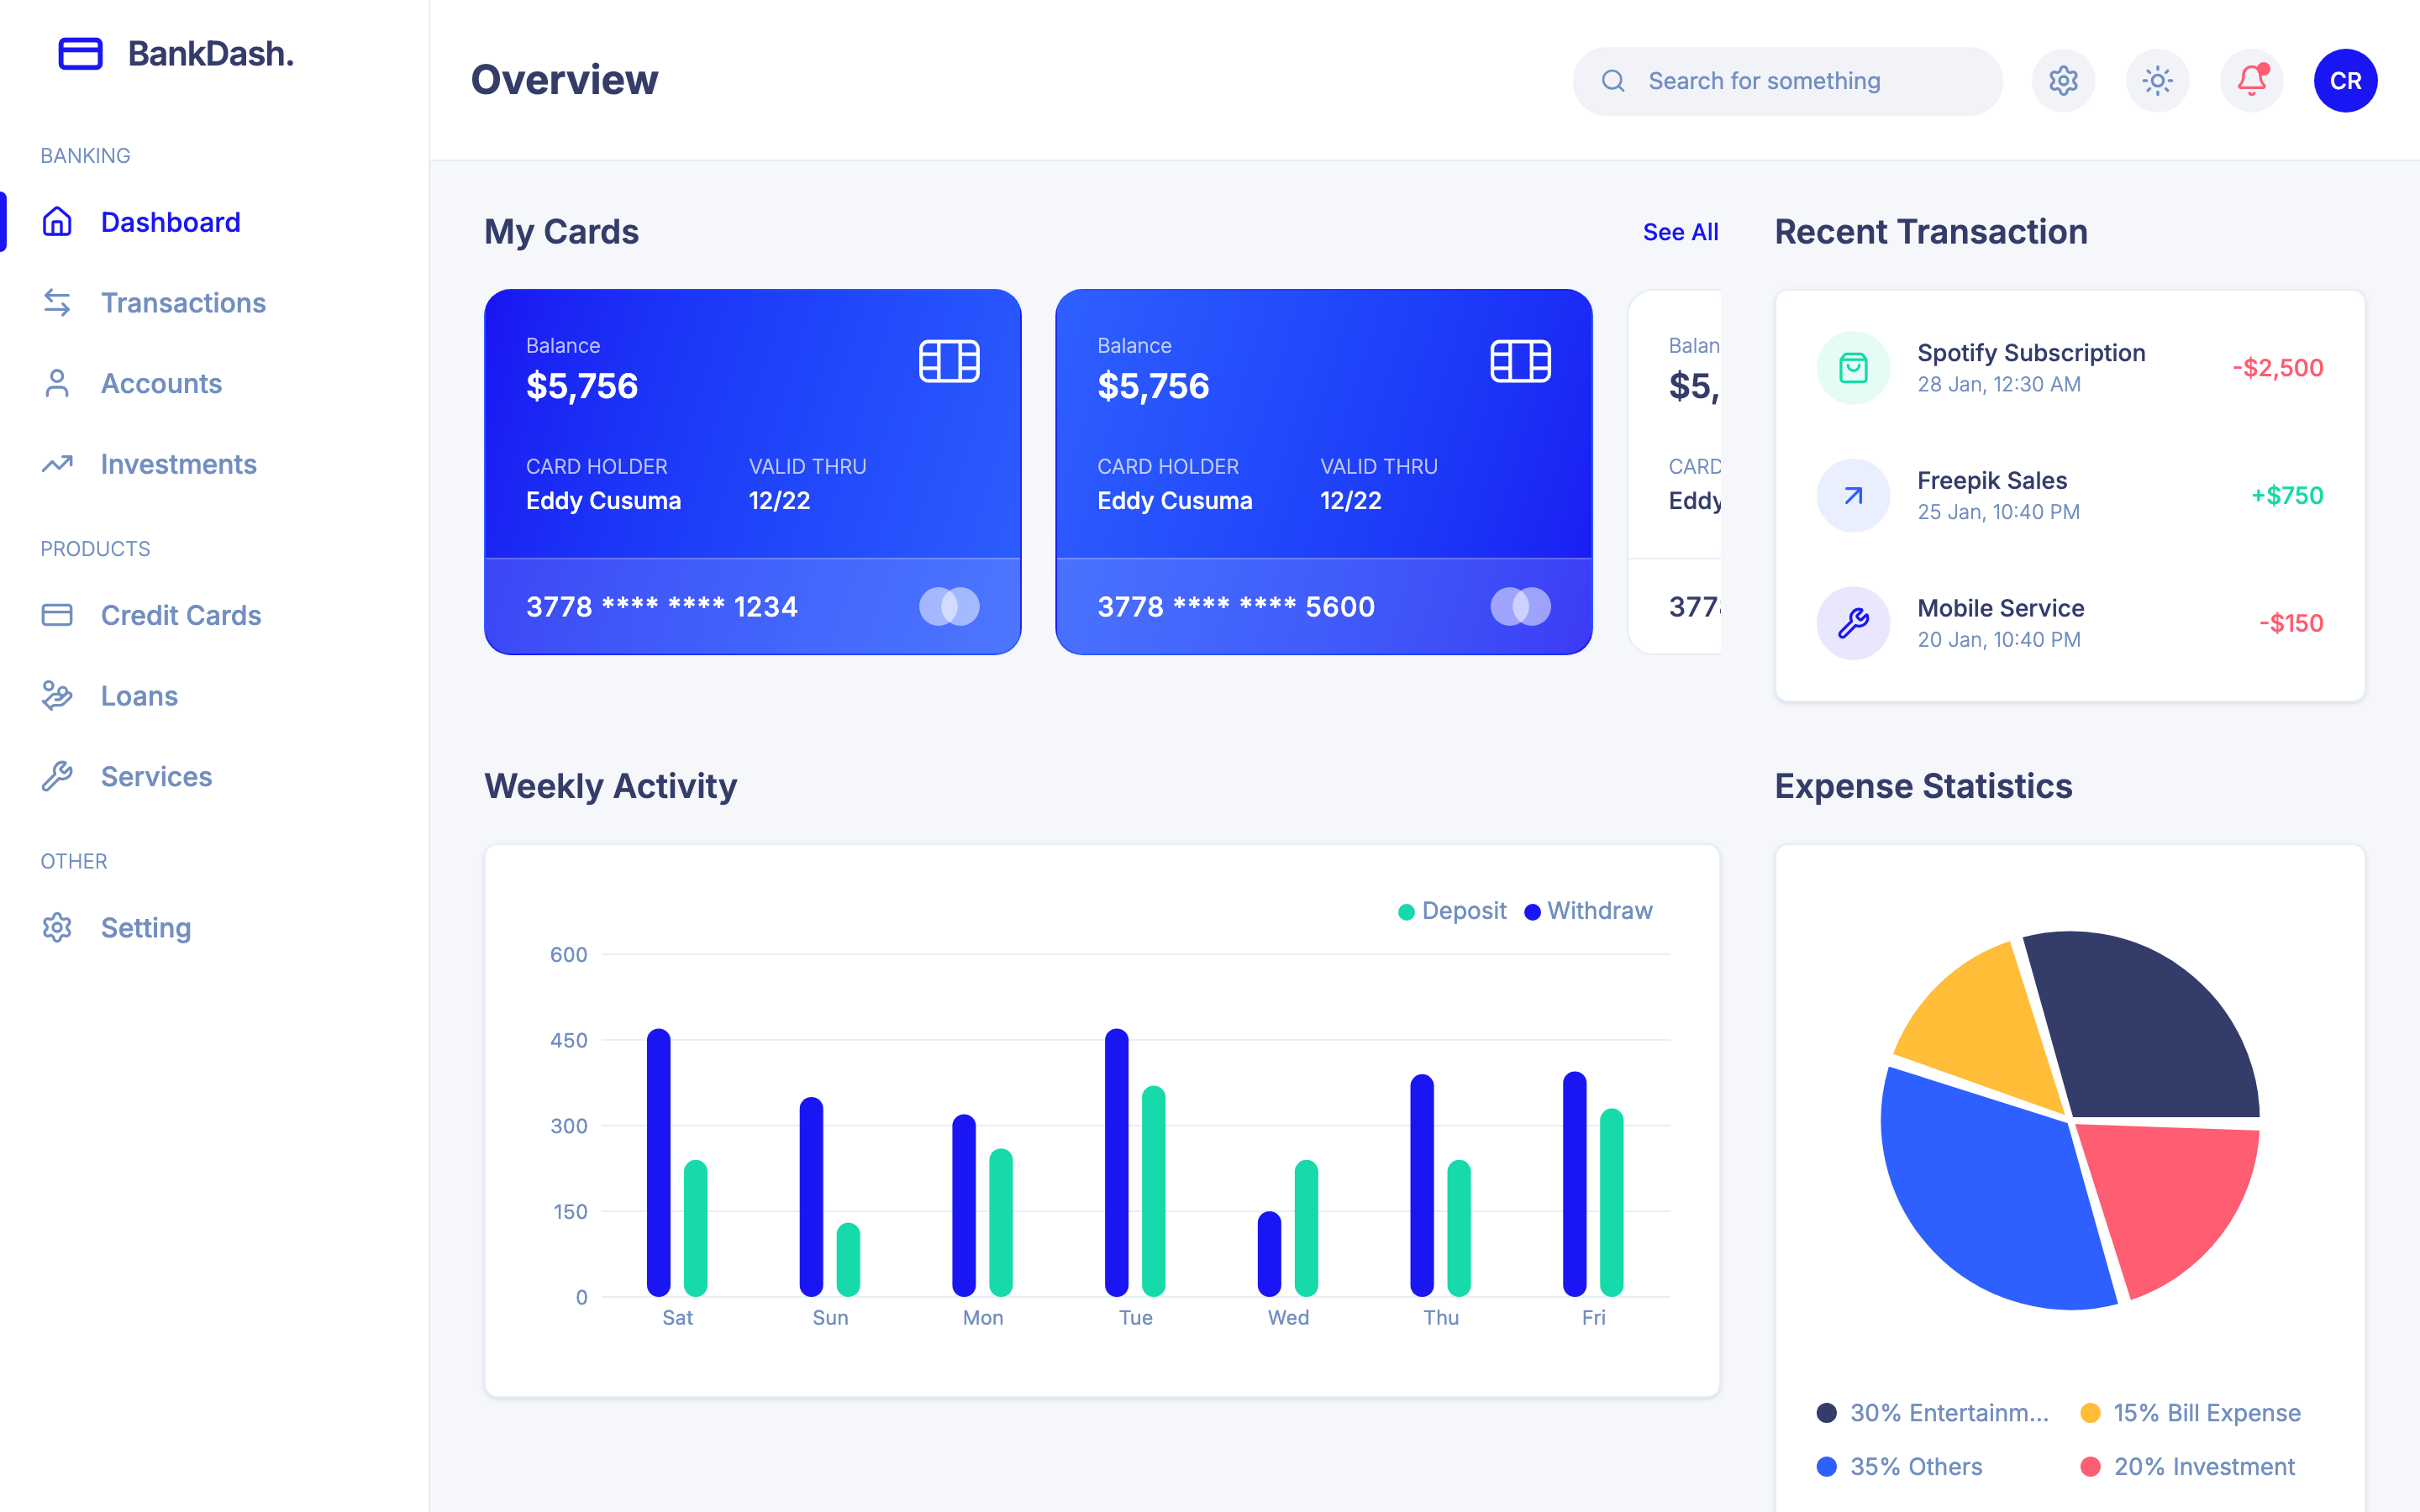Viewport: 2420px width, 1512px height.
Task: Click the BankDash. brand name
Action: 211,53
